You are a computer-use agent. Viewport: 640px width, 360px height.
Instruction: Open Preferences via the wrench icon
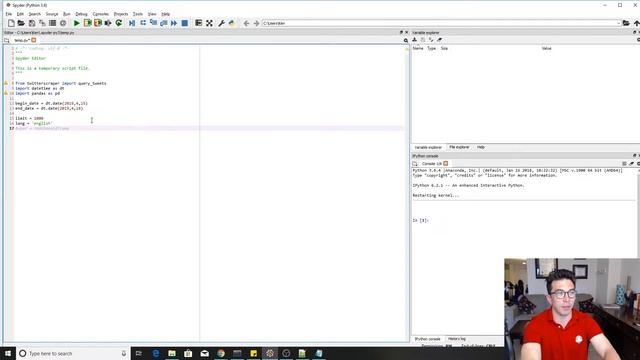tap(221, 23)
